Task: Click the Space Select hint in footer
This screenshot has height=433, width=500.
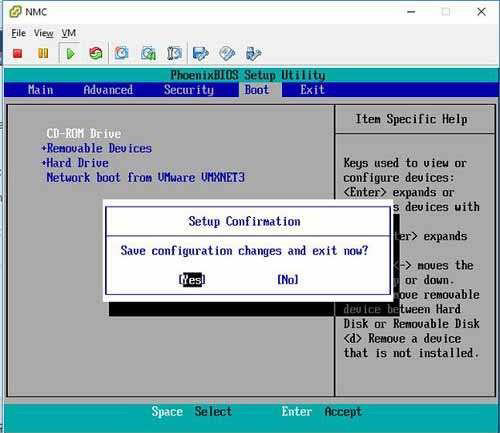Action: pos(191,412)
